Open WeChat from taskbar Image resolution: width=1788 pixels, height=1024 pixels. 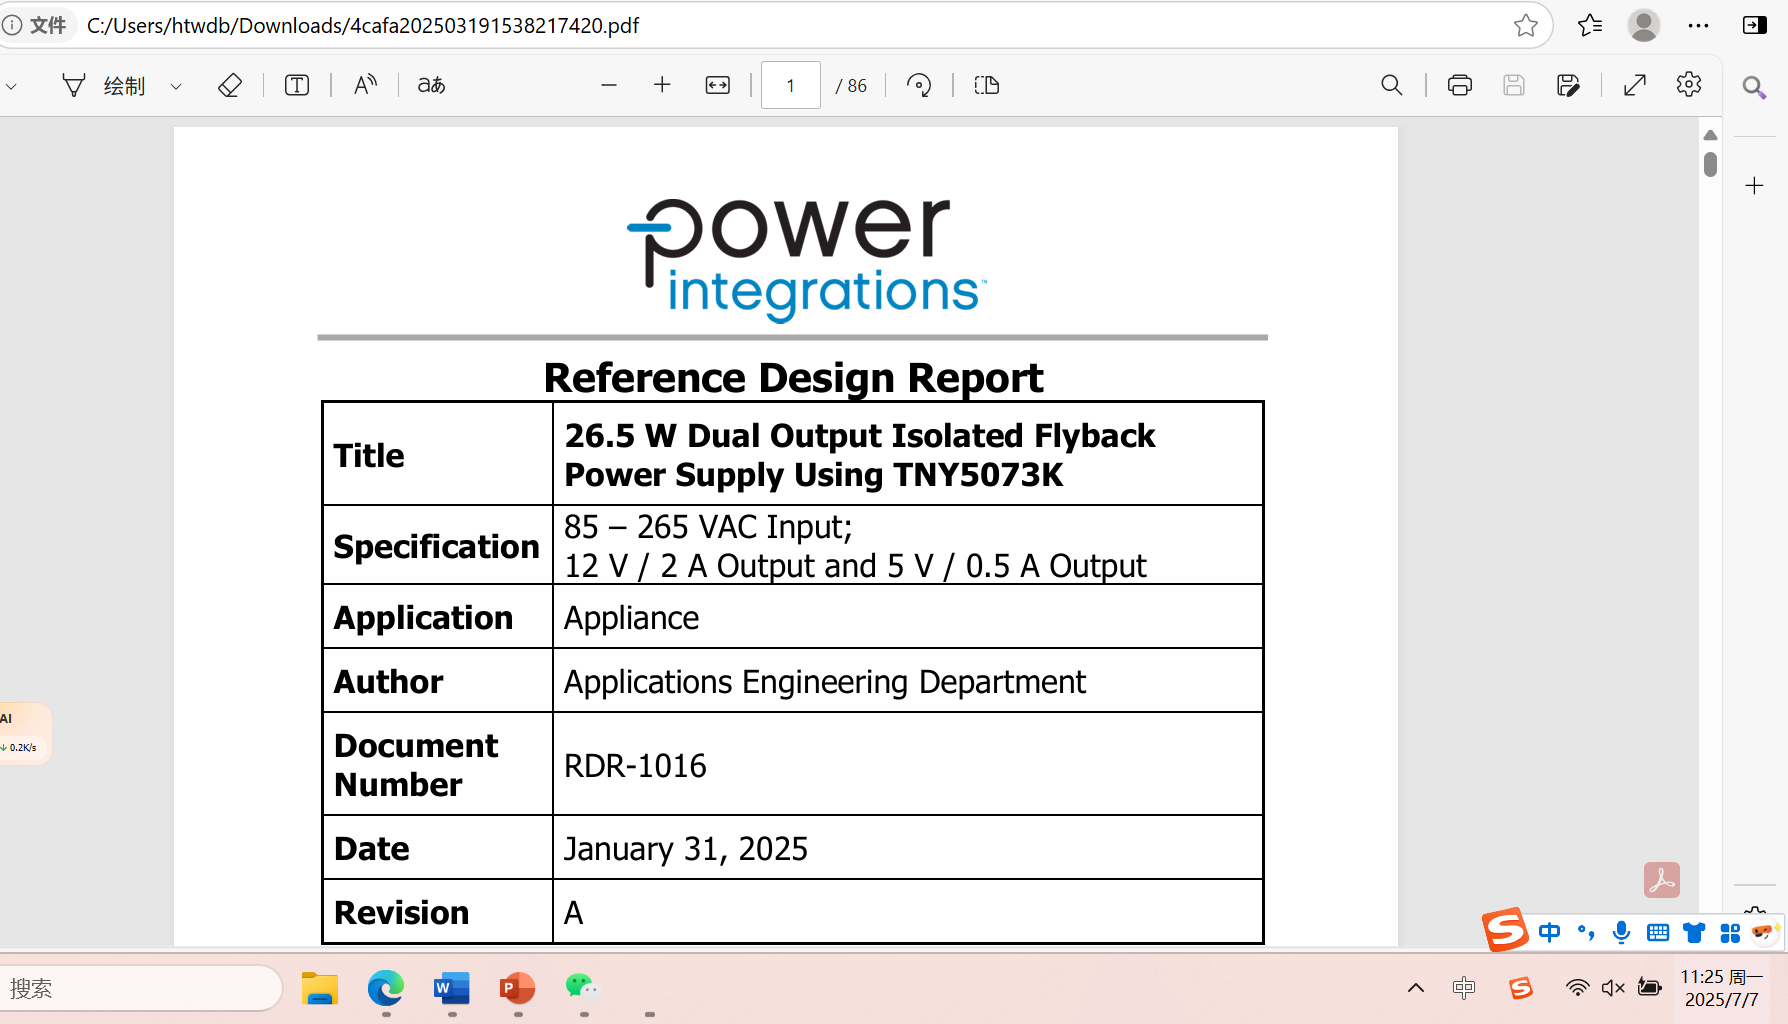[583, 988]
